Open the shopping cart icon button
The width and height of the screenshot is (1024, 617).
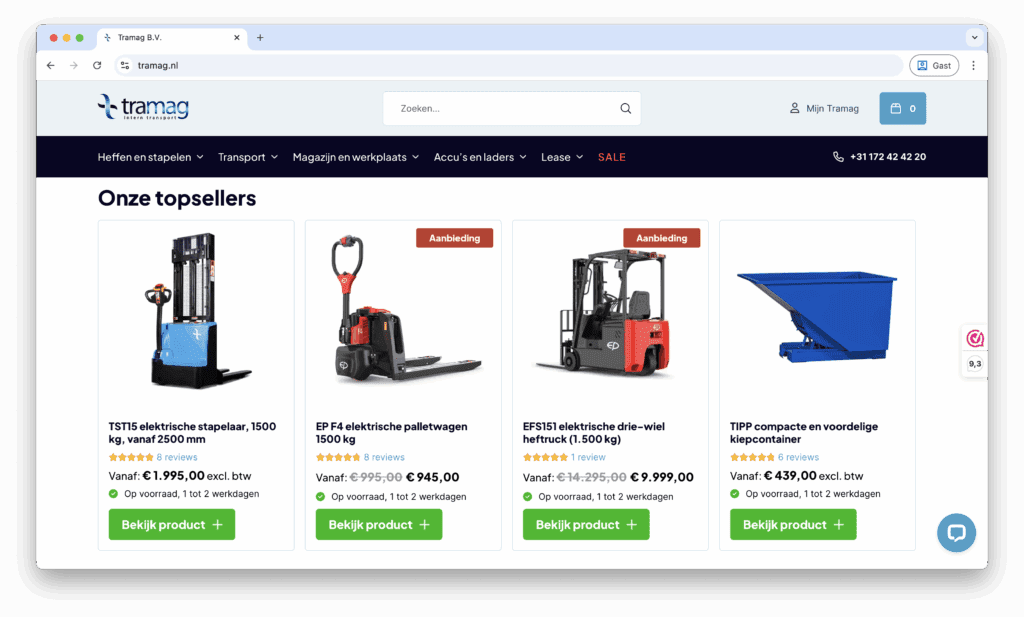coord(903,108)
